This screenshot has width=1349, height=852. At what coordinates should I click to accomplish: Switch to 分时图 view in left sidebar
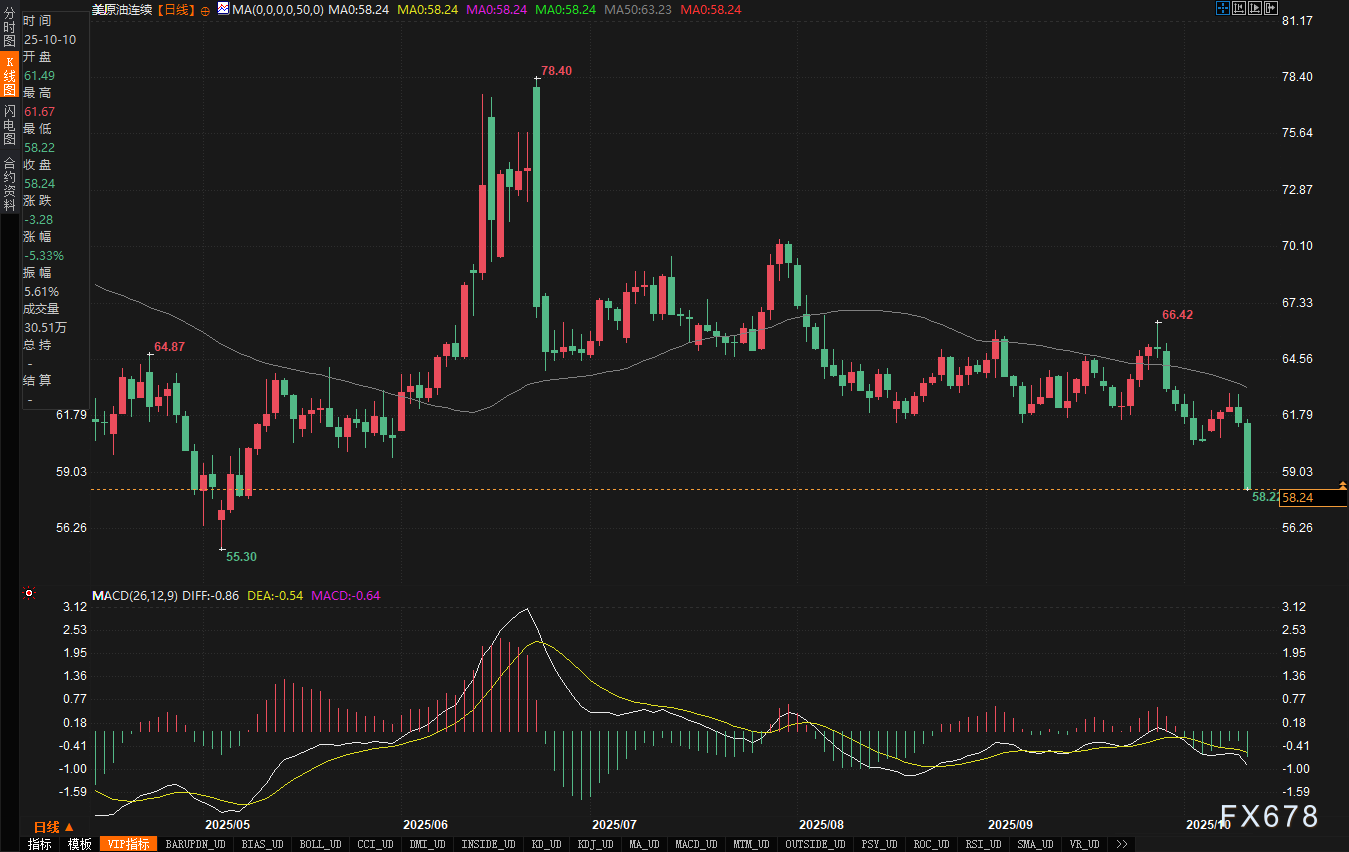(10, 28)
